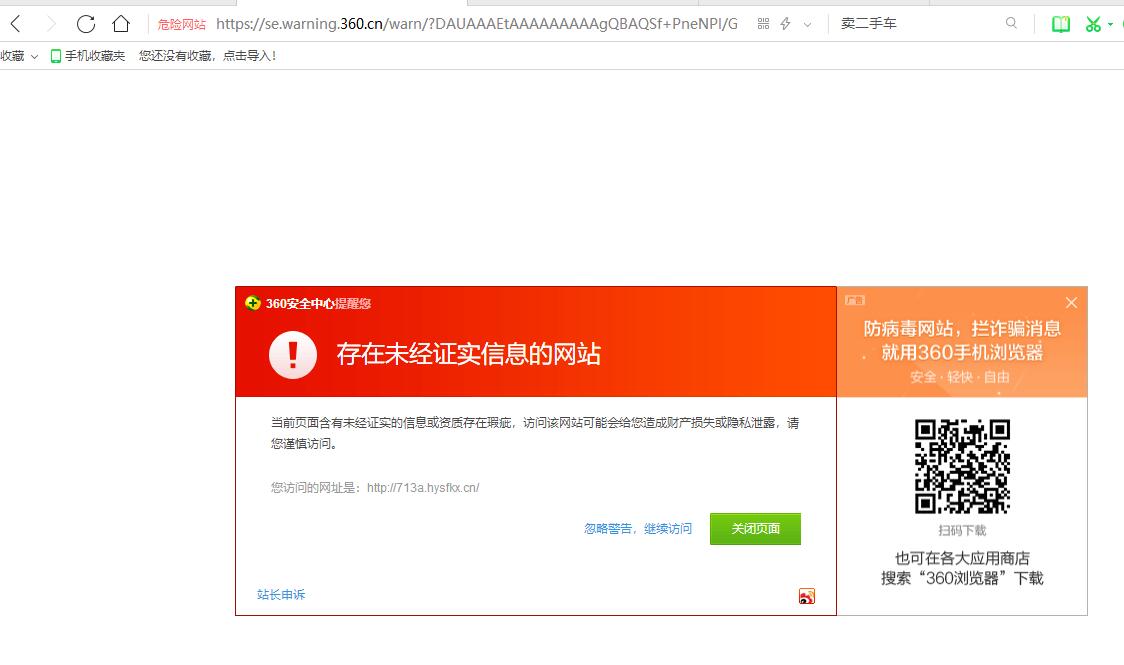Close the 360 mobile browser ad panel
This screenshot has height=665, width=1124.
(x=1071, y=302)
